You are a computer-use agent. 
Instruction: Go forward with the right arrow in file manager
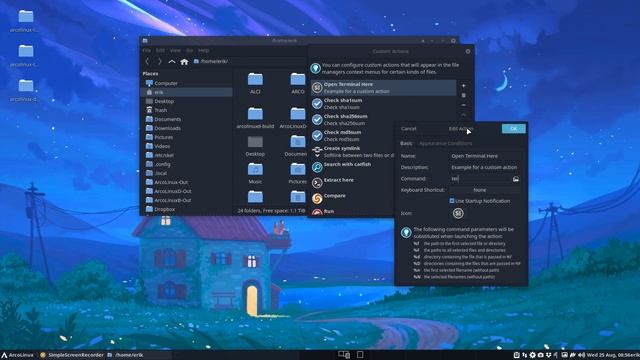(160, 62)
